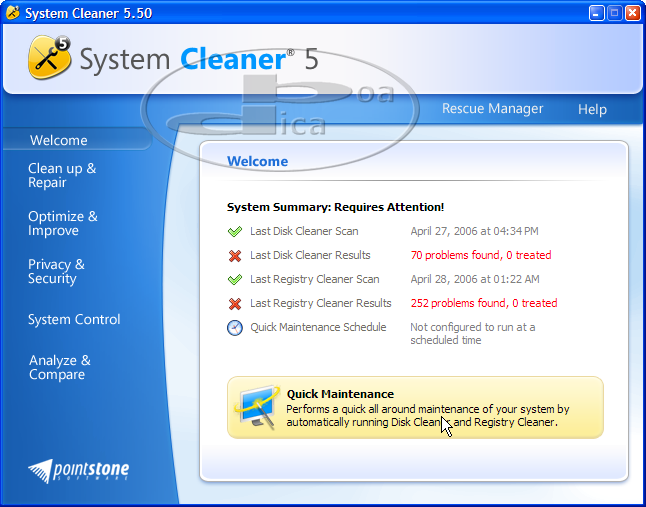This screenshot has width=646, height=507.
Task: Select the Welcome sidebar tab
Action: (59, 141)
